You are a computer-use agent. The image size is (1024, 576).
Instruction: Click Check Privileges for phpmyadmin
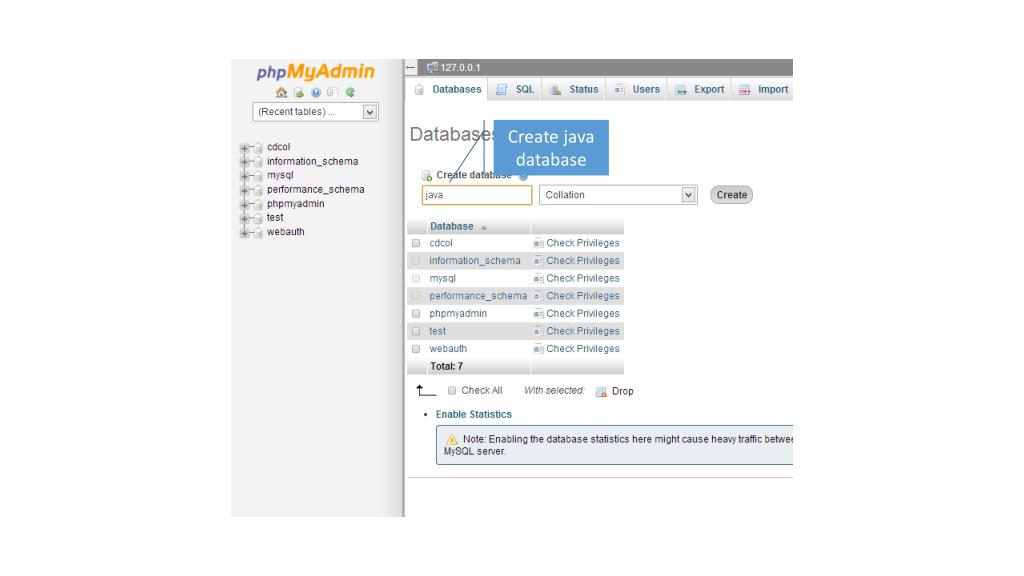(x=583, y=313)
